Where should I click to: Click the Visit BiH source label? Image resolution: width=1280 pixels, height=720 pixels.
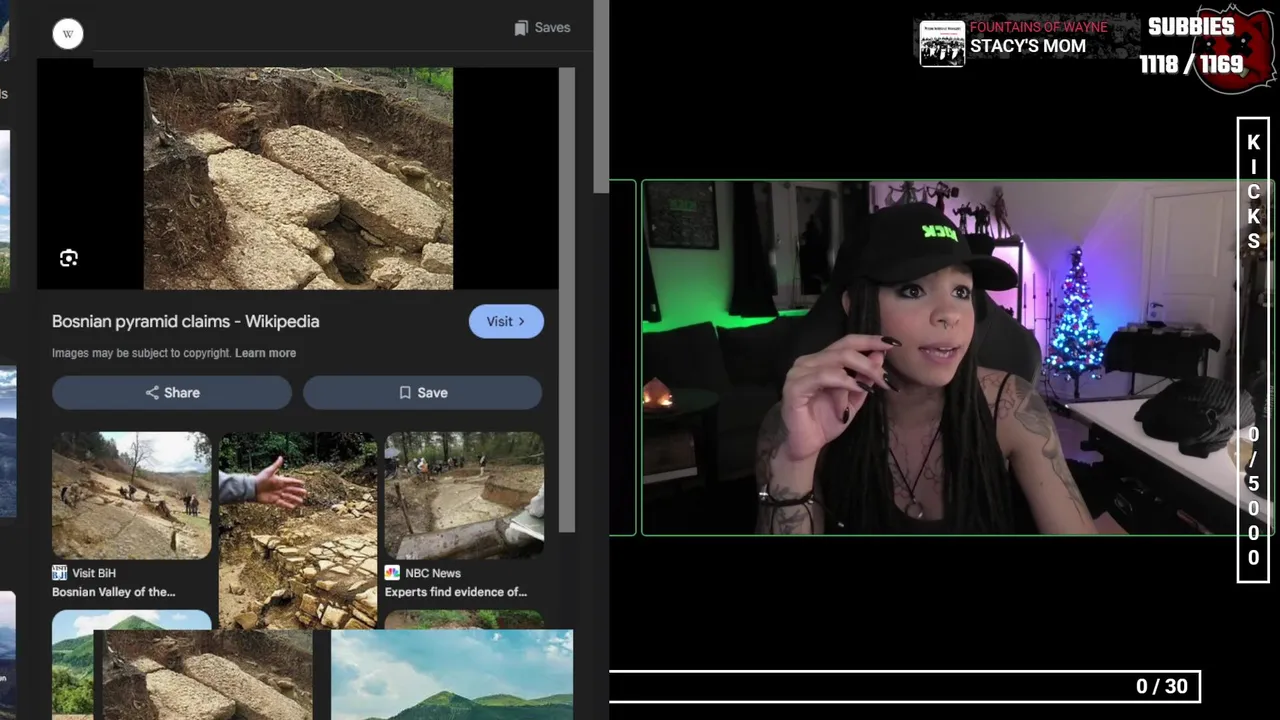[x=94, y=573]
